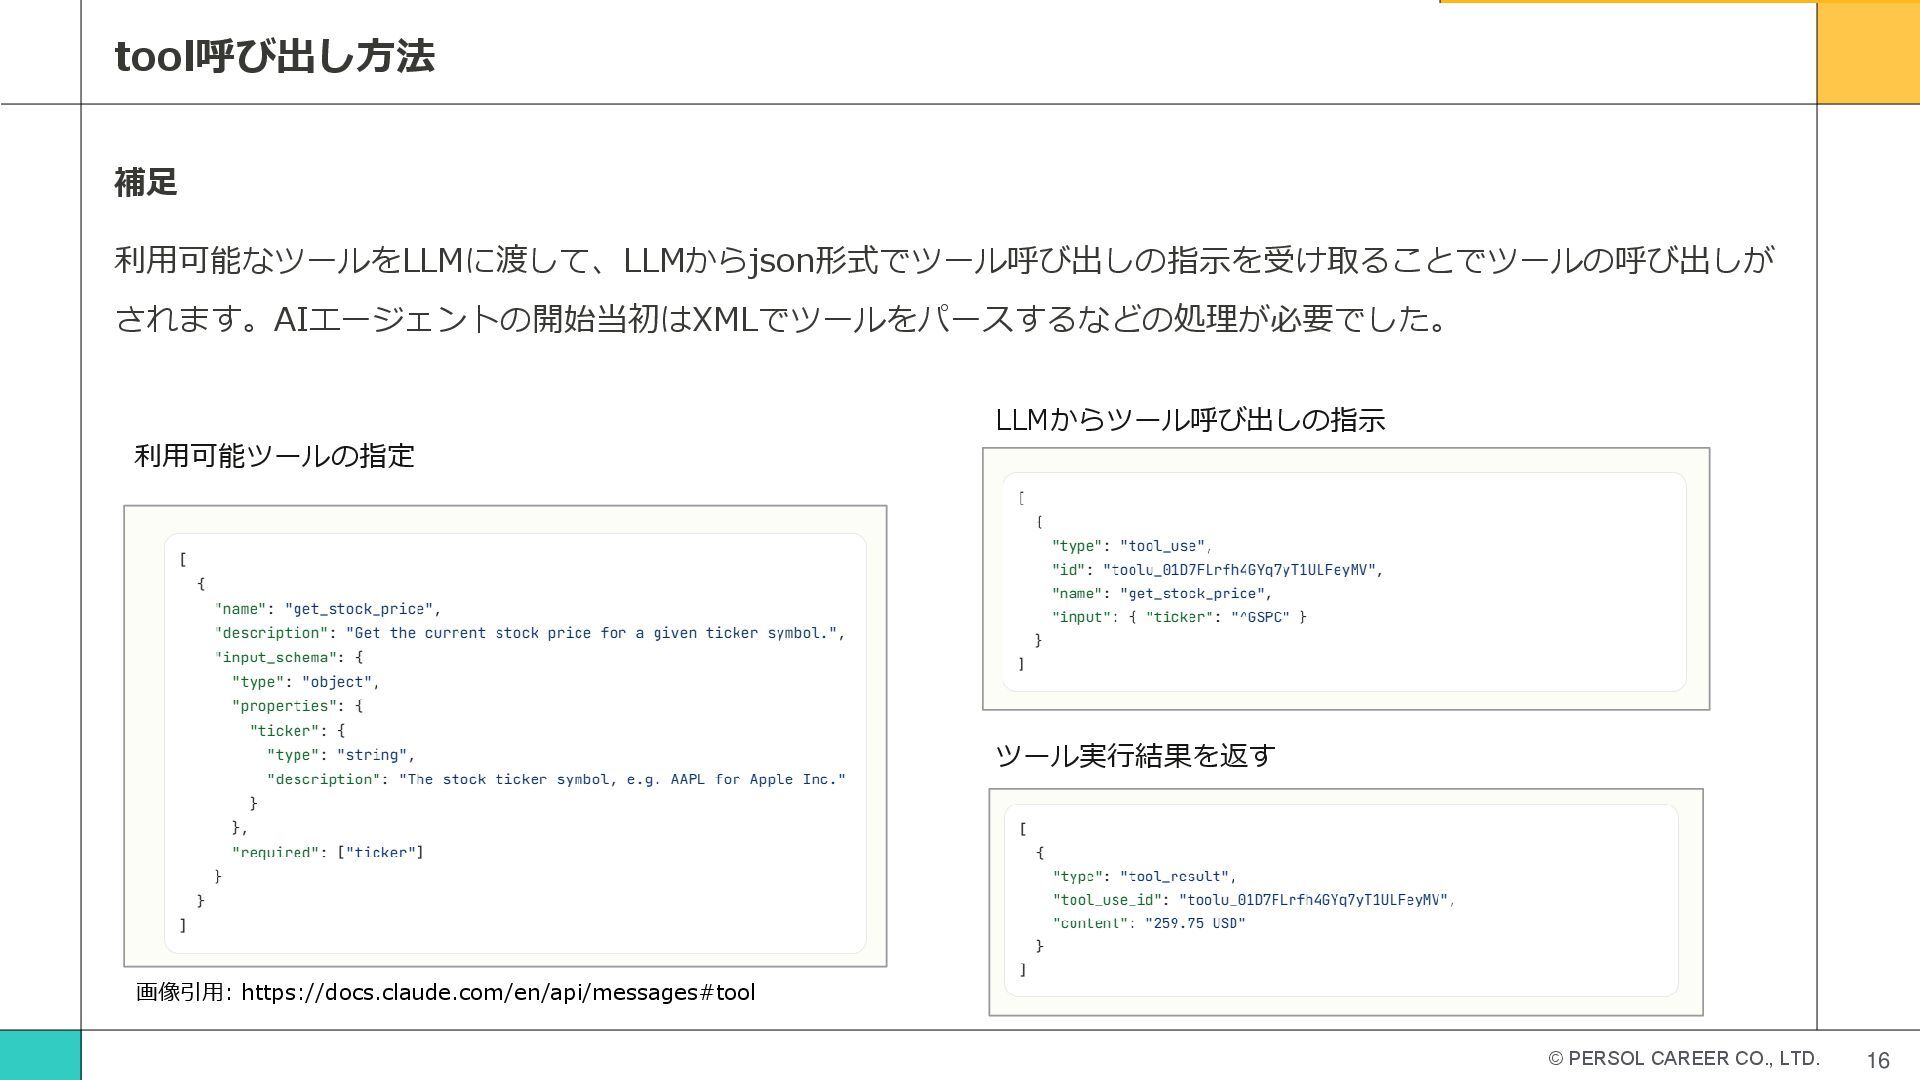
Task: Click the tool_result JSON code image
Action: pos(1345,901)
